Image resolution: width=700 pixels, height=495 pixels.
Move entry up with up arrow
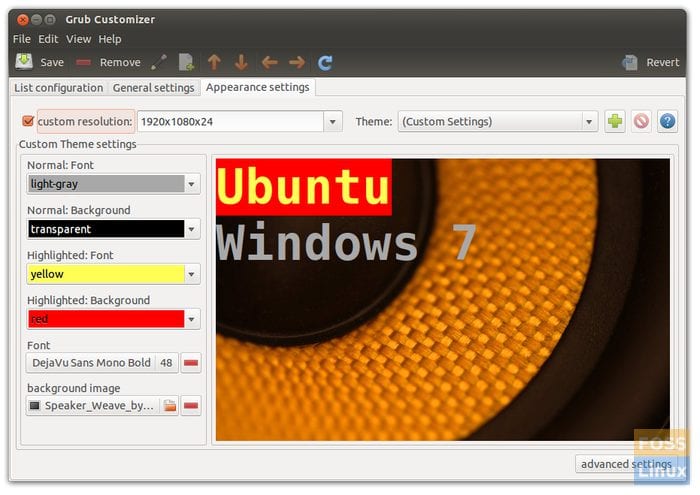(214, 62)
